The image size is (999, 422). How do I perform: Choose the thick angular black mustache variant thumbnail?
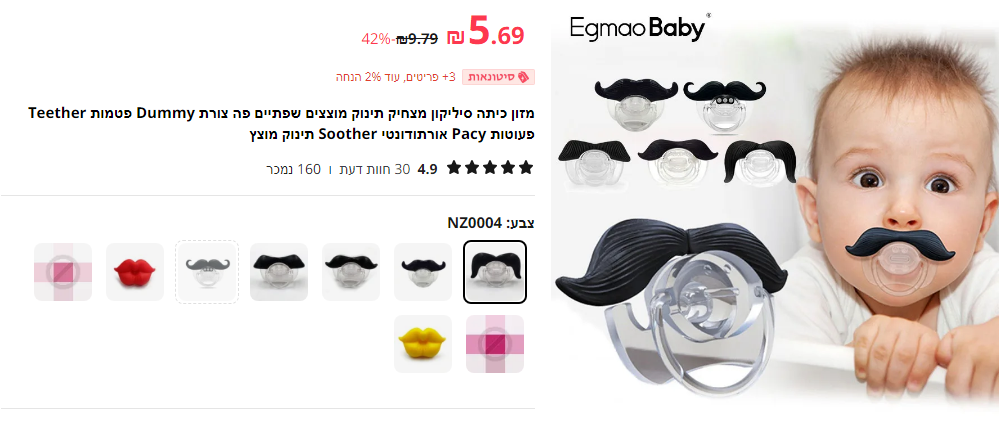[x=279, y=272]
